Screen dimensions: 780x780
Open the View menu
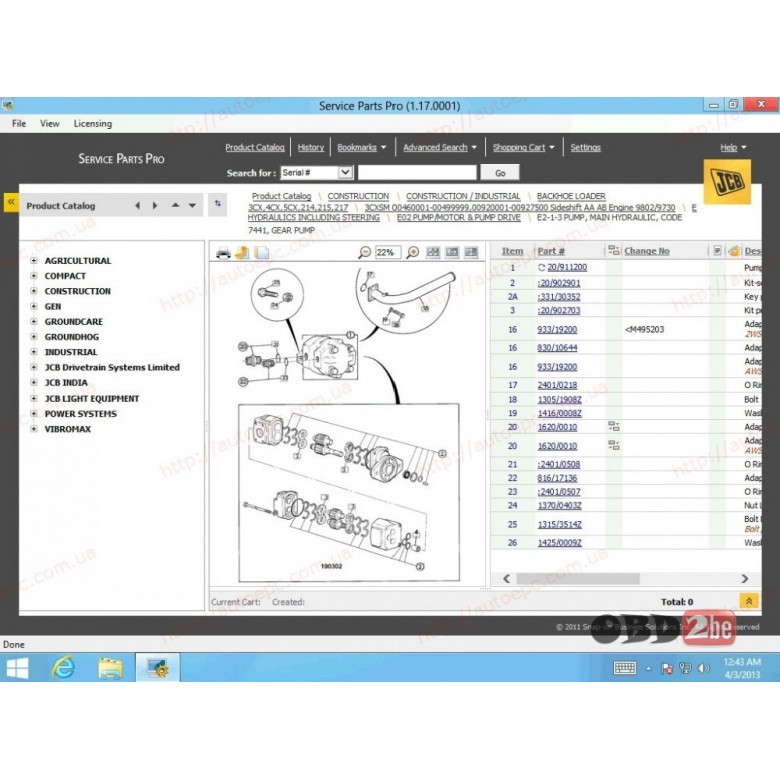tap(50, 123)
